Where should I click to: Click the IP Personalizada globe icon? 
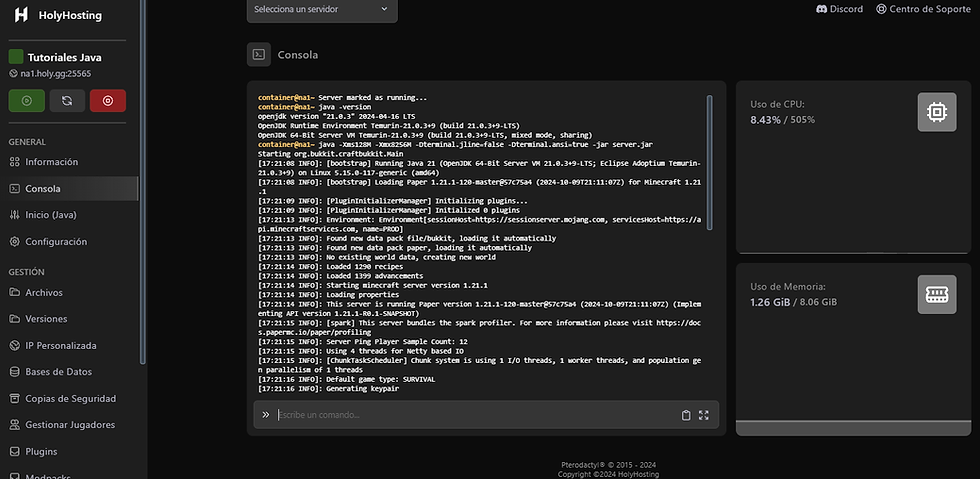pos(14,345)
